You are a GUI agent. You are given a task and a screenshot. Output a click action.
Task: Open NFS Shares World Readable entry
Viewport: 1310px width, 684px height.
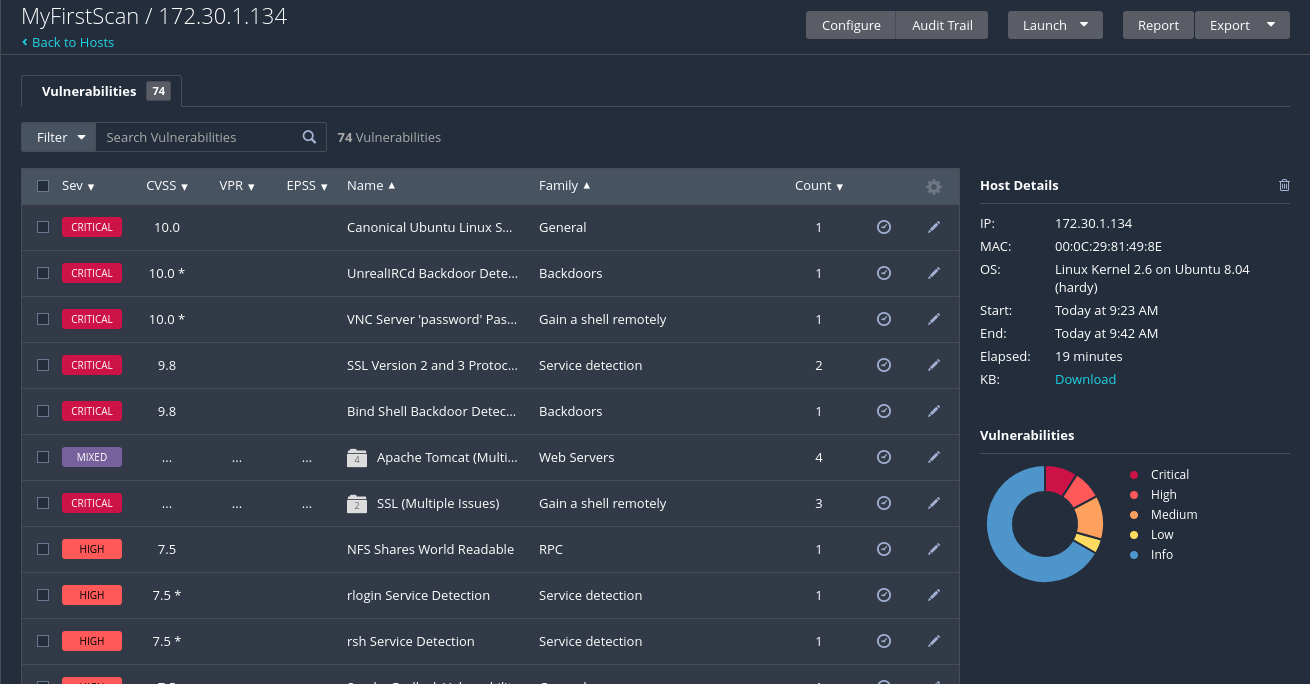coord(430,549)
